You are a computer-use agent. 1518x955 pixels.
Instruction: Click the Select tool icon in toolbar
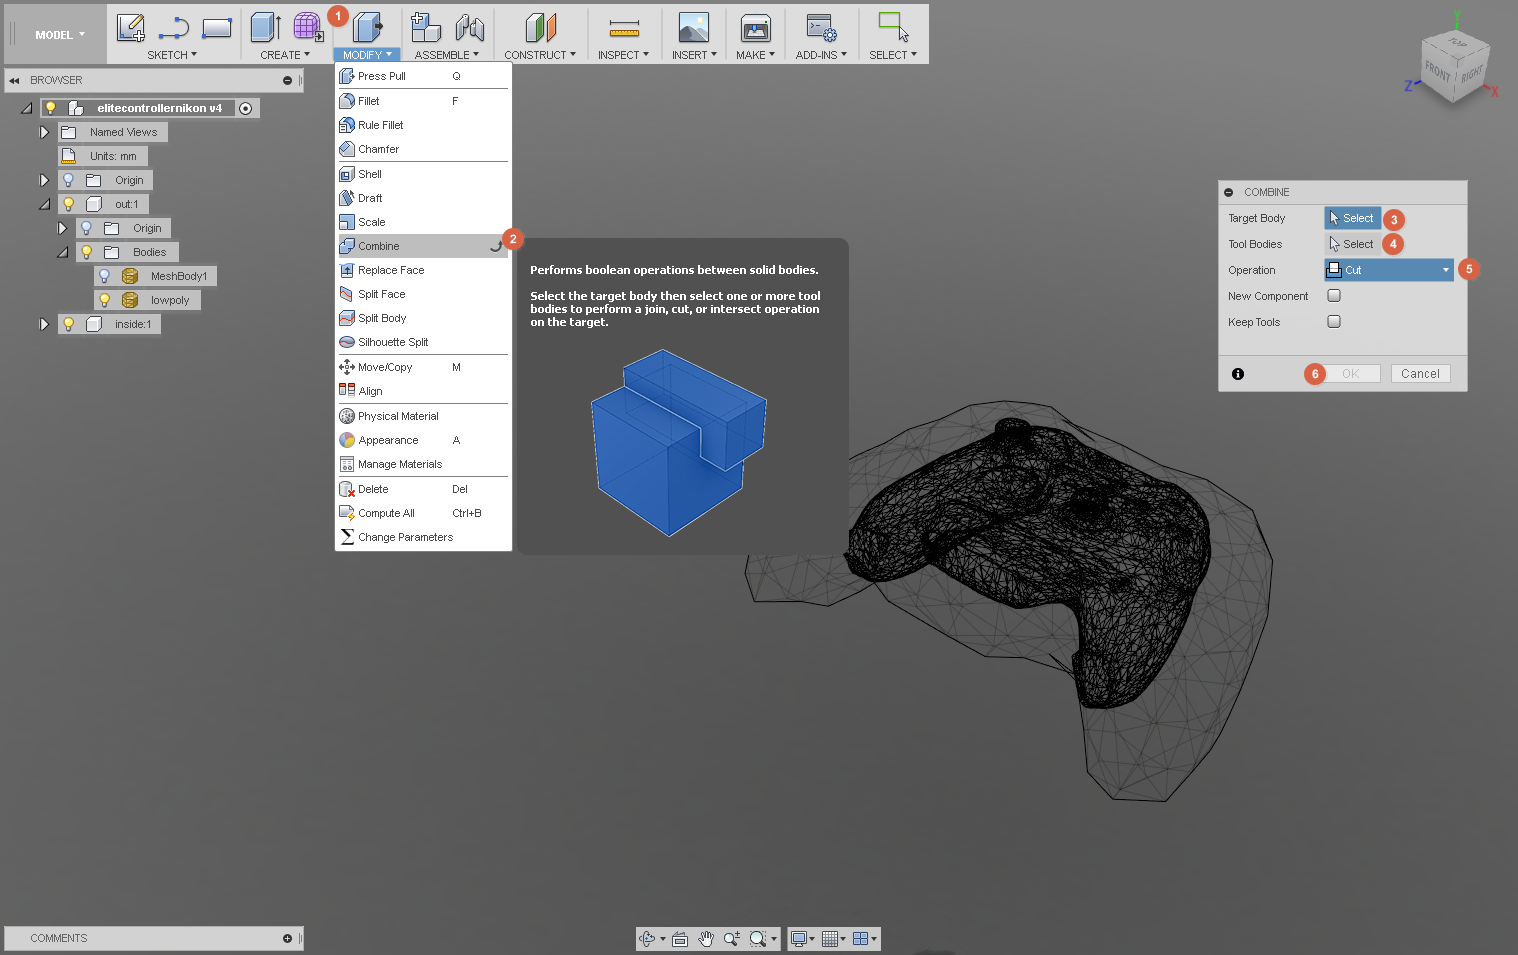[x=893, y=27]
